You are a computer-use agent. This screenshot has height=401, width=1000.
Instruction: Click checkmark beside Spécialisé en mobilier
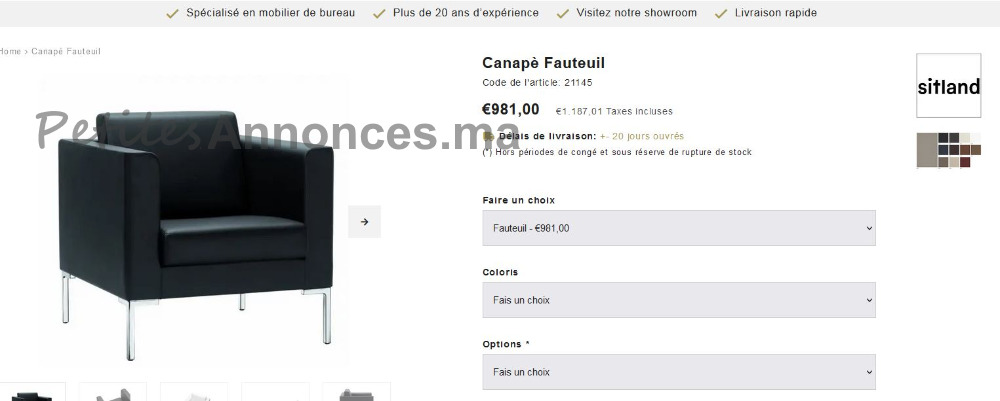[x=172, y=13]
